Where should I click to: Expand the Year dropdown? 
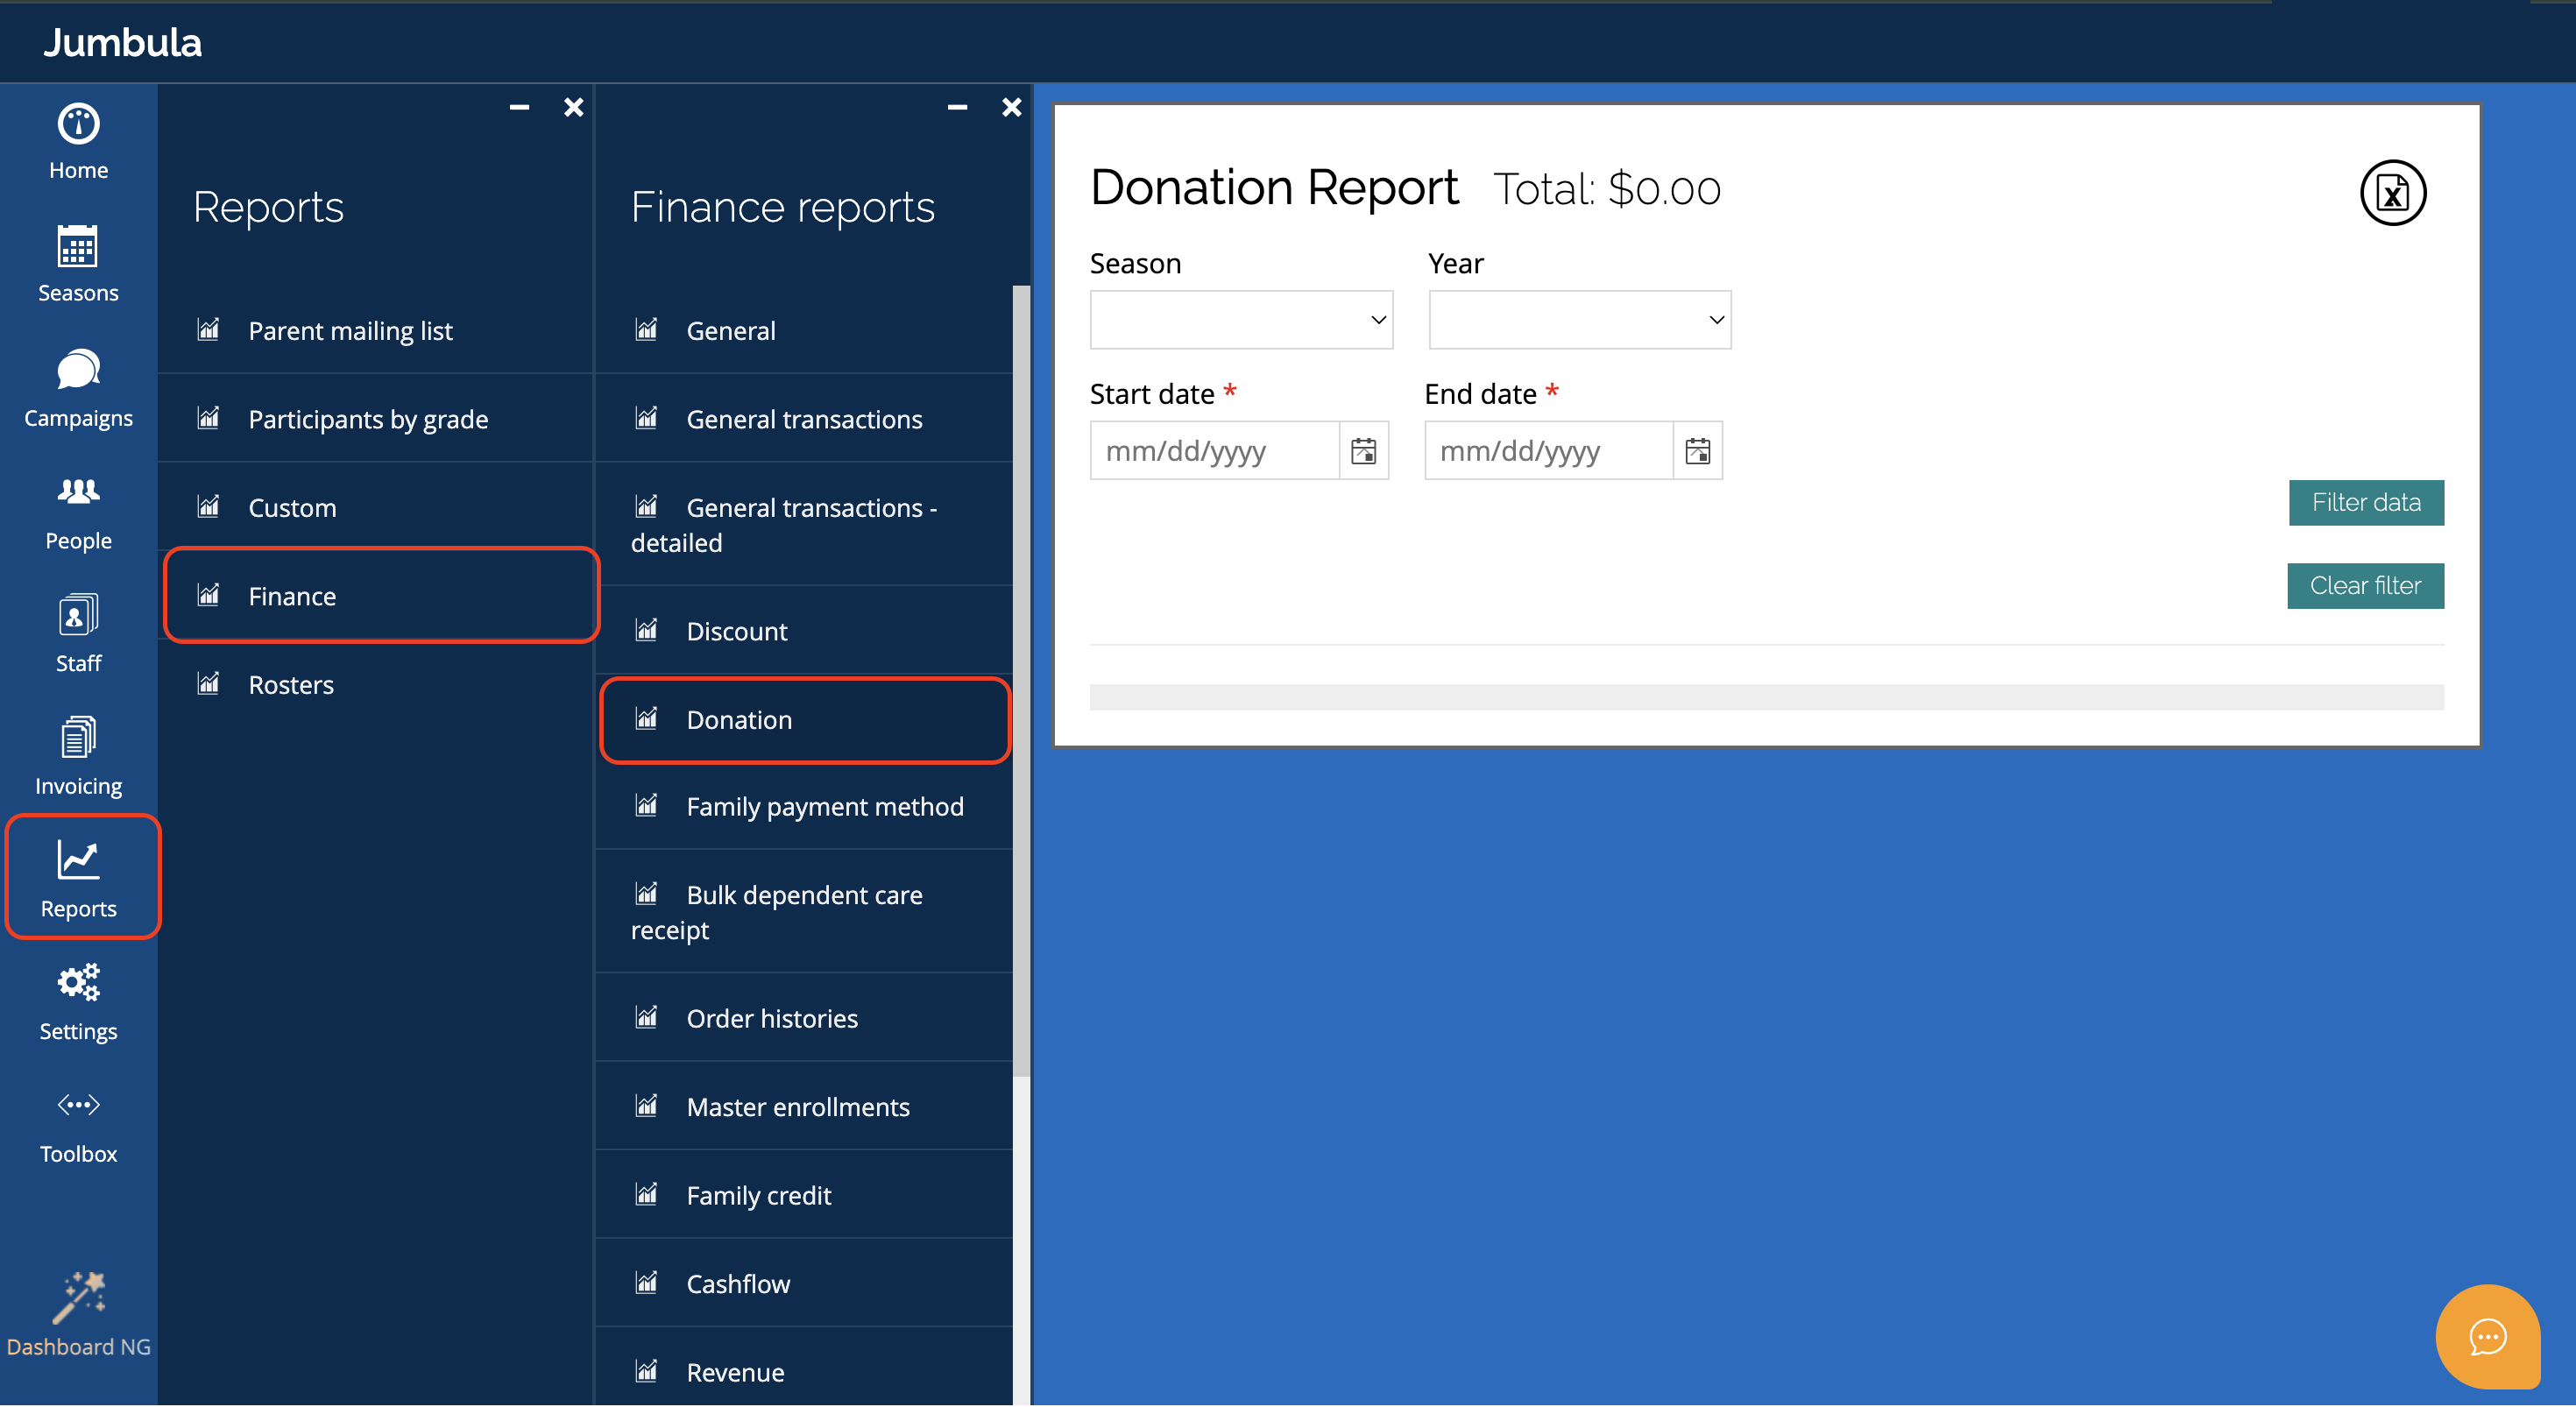coord(1579,320)
